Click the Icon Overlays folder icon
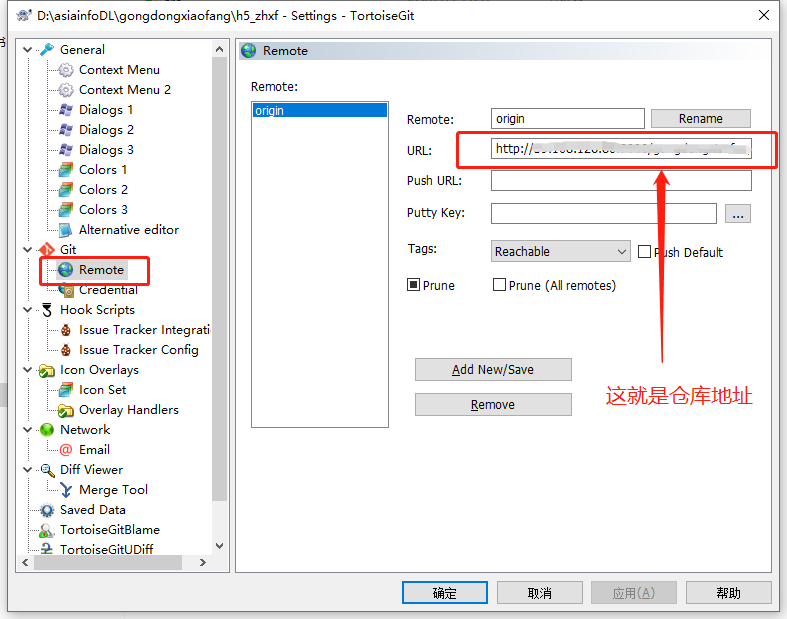Image resolution: width=787 pixels, height=619 pixels. pos(47,370)
